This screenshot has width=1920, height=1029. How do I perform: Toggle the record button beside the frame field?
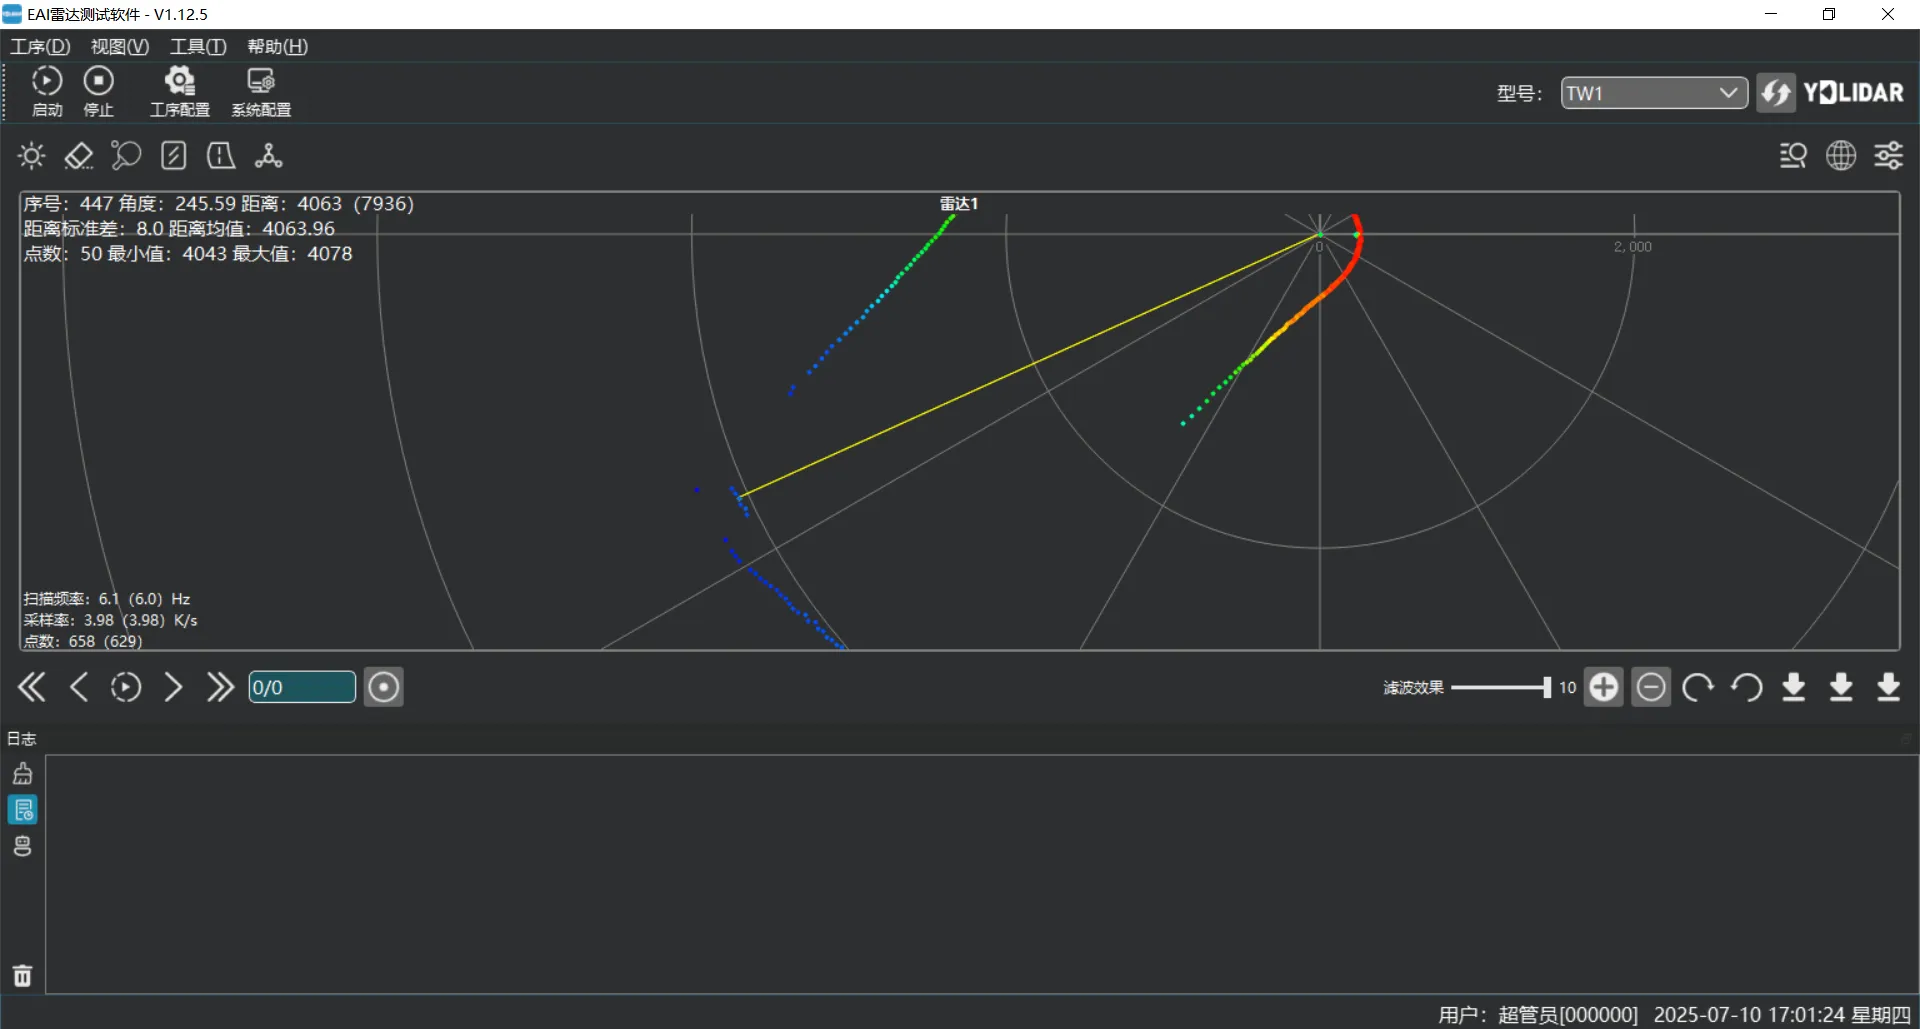coord(383,687)
